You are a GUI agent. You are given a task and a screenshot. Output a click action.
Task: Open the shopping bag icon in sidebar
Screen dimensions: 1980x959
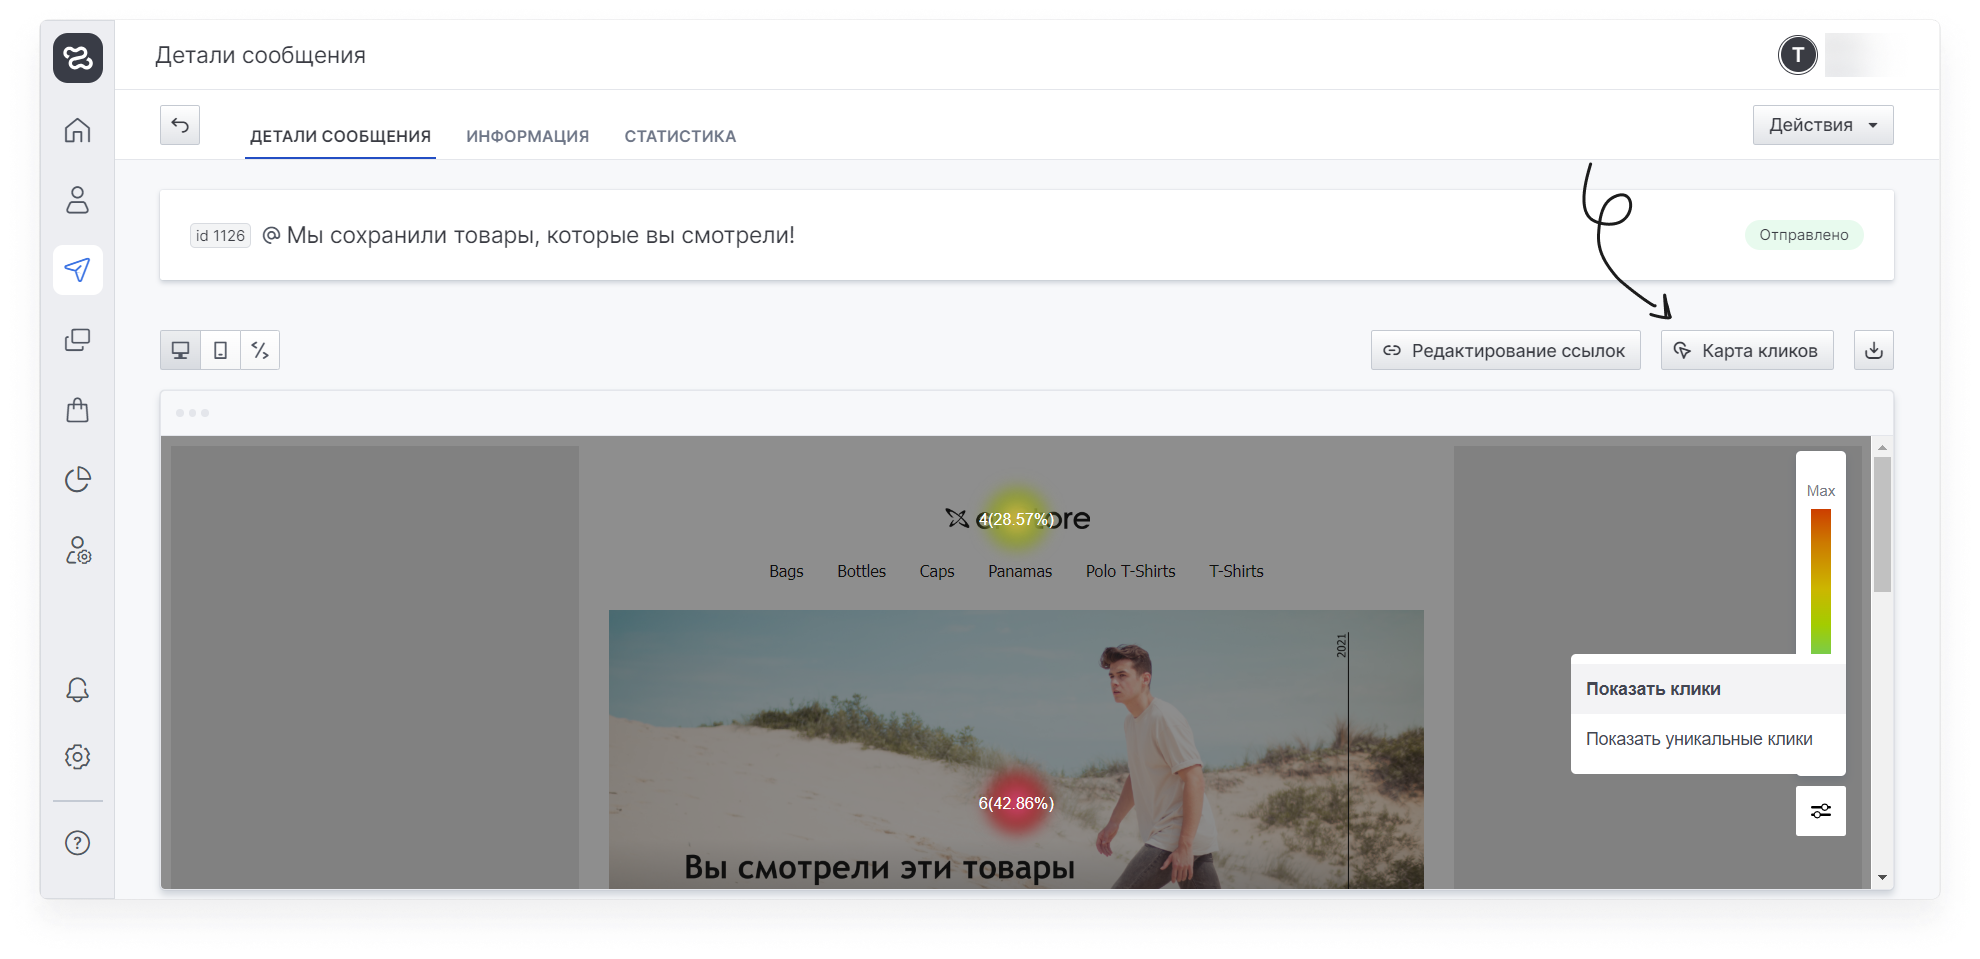pos(78,410)
